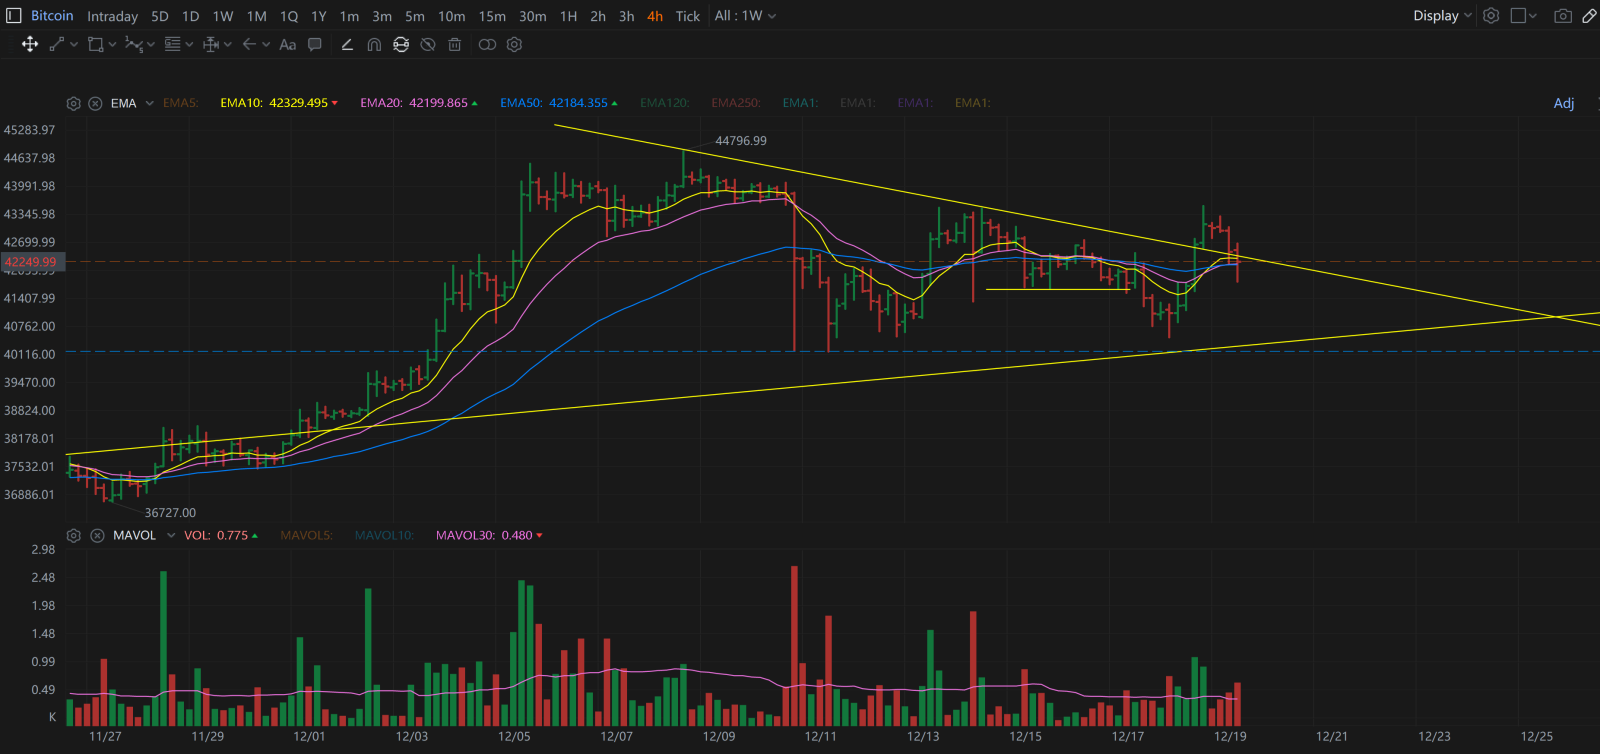Image resolution: width=1600 pixels, height=754 pixels.
Task: Open MAVOL indicator settings gear
Action: click(73, 535)
